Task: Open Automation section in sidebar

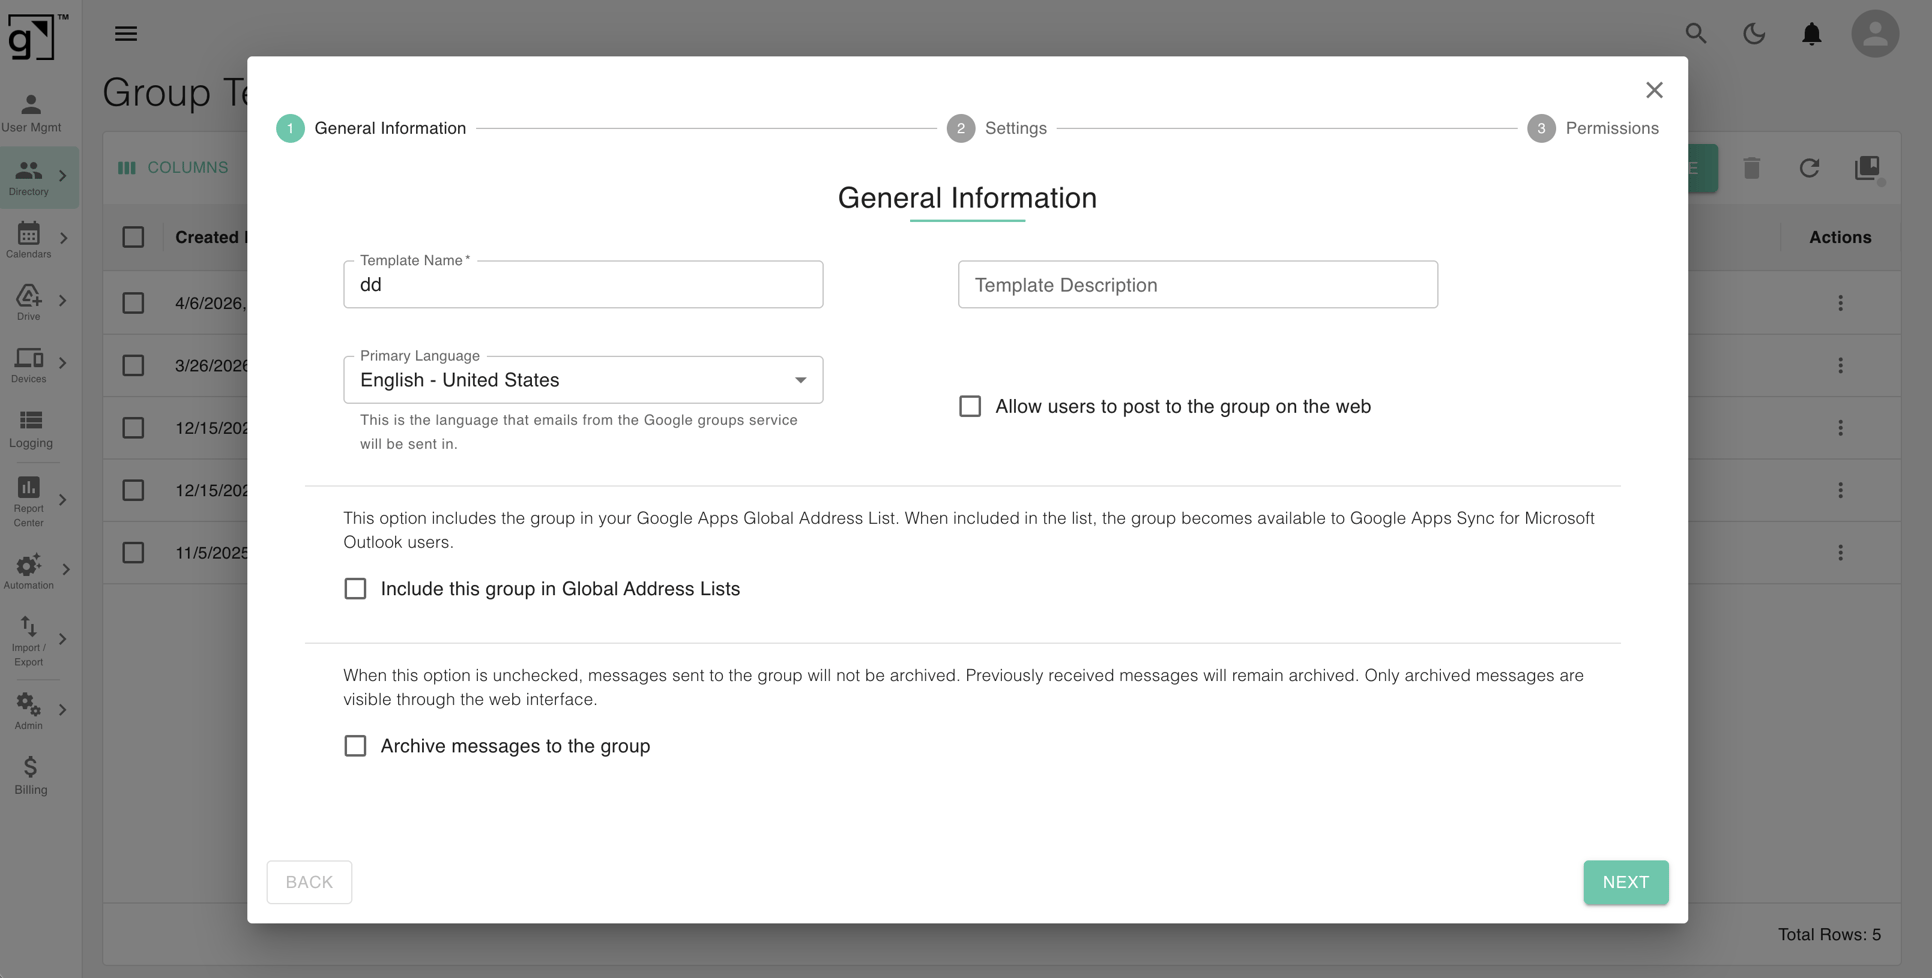Action: pos(29,571)
